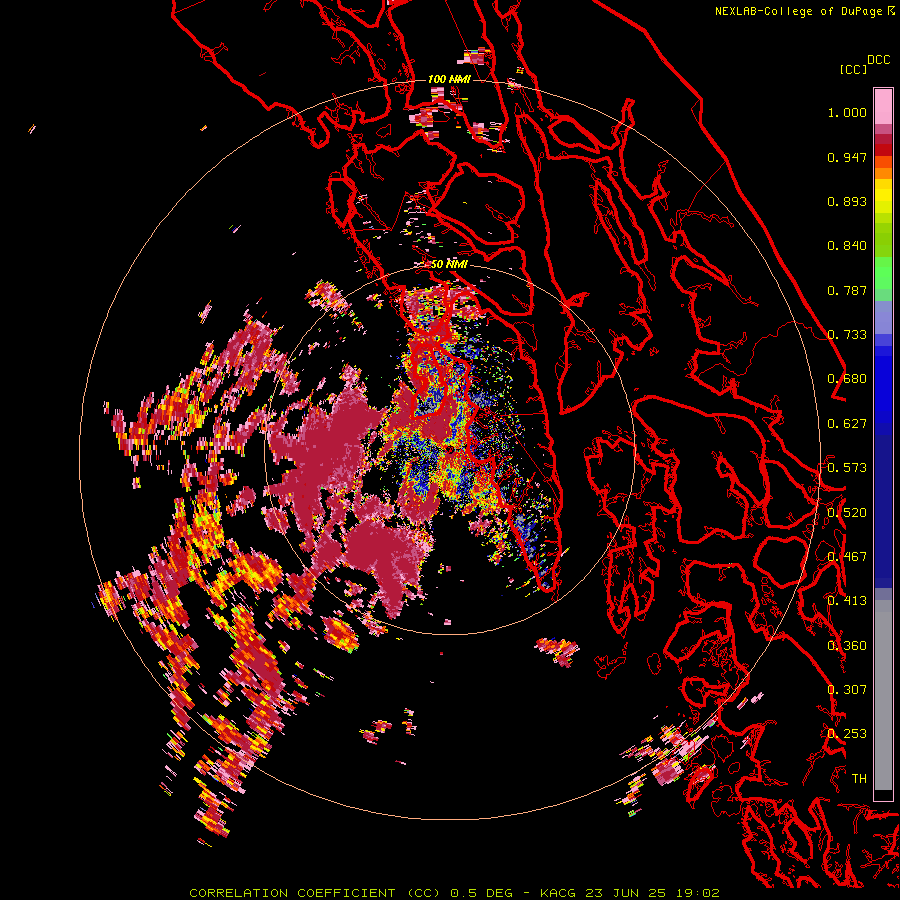The image size is (900, 900).
Task: Click the 0.733 scale value
Action: [x=847, y=335]
